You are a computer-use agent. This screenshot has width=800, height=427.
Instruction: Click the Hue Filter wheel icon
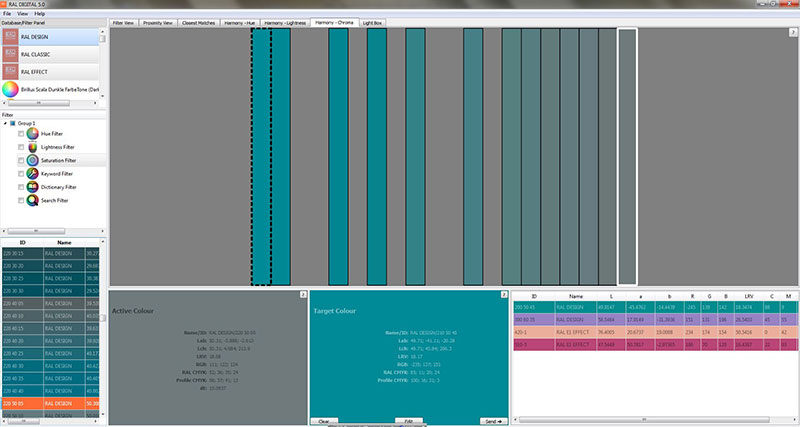[33, 134]
